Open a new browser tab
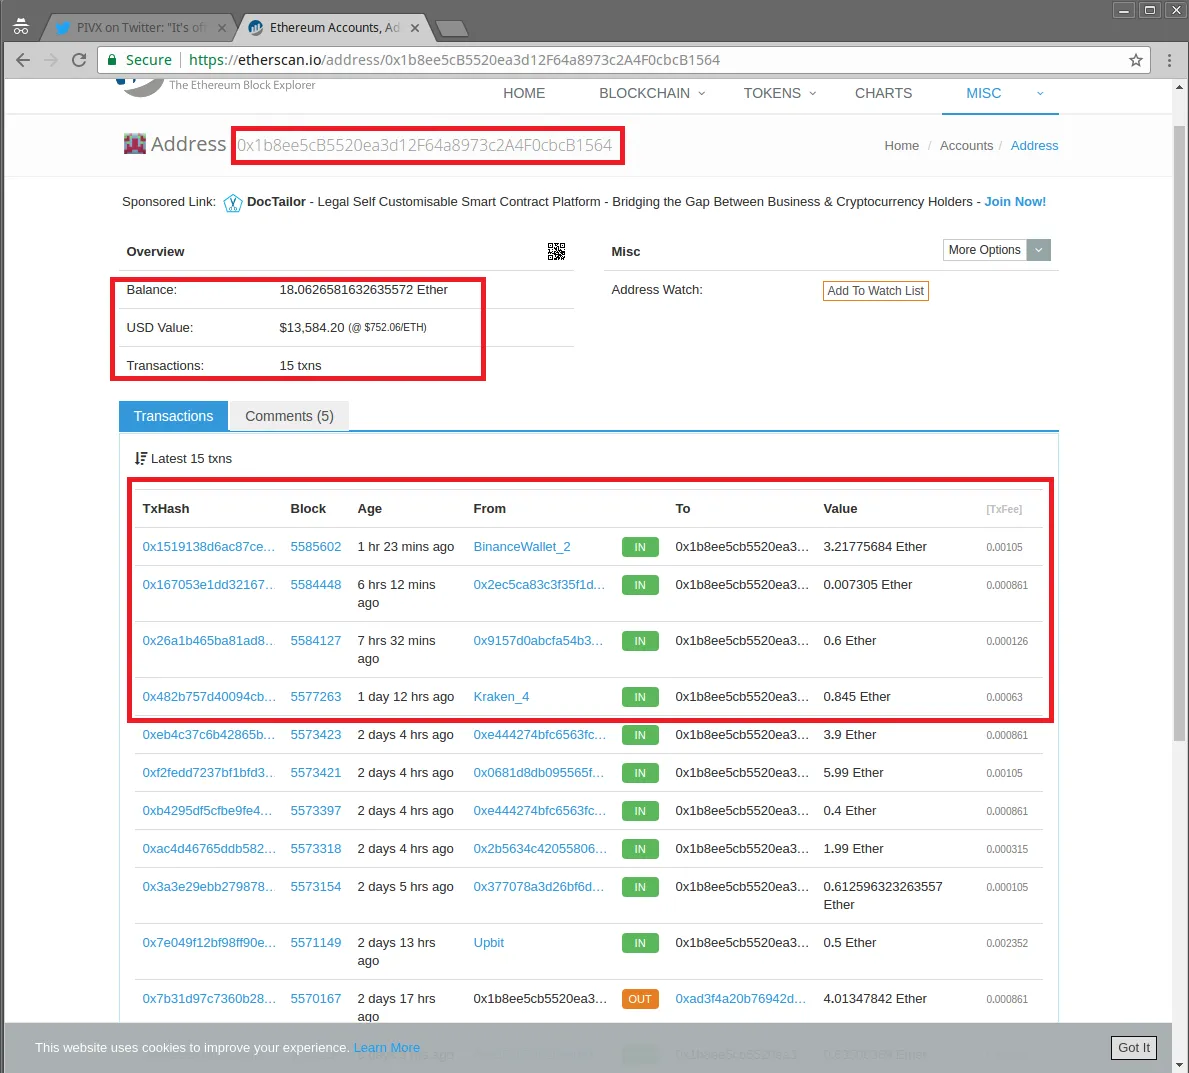The height and width of the screenshot is (1073, 1189). coord(452,29)
